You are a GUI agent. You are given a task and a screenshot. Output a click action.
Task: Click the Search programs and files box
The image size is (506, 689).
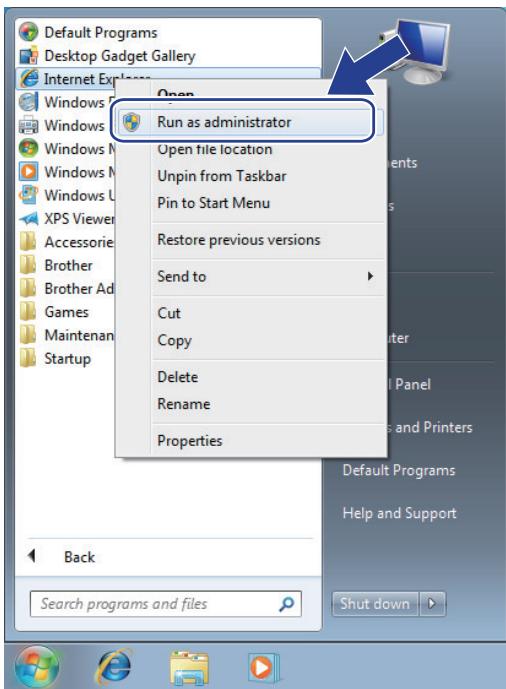(166, 604)
